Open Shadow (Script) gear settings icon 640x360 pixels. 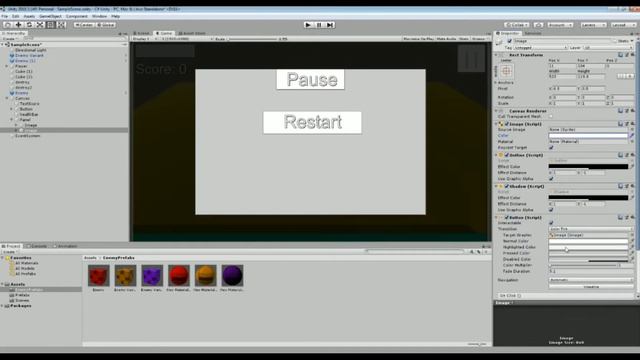click(632, 186)
